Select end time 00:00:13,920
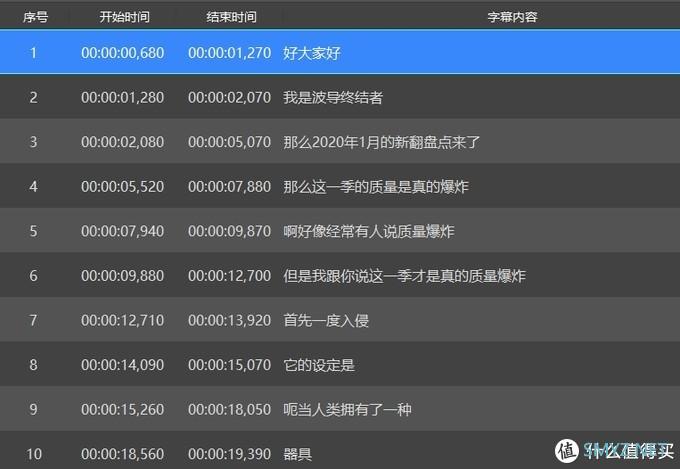680x469 pixels. pyautogui.click(x=229, y=321)
